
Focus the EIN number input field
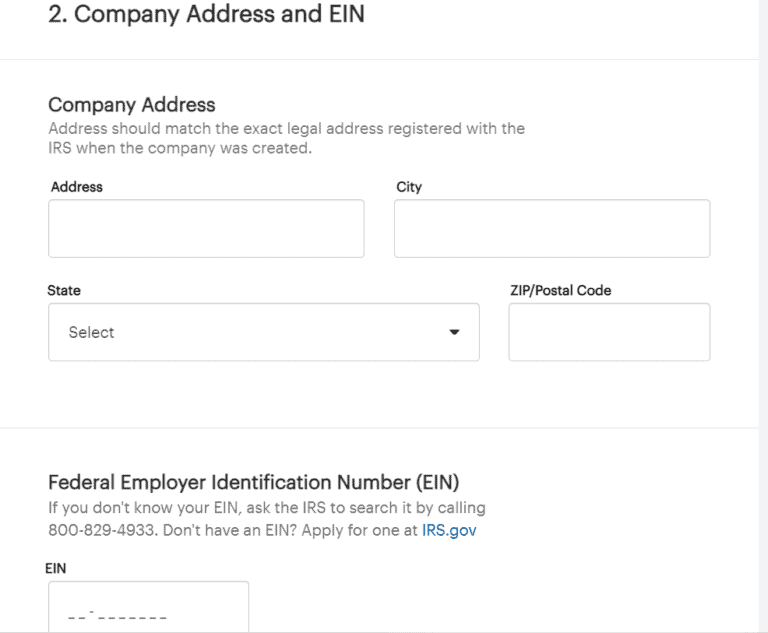(148, 608)
